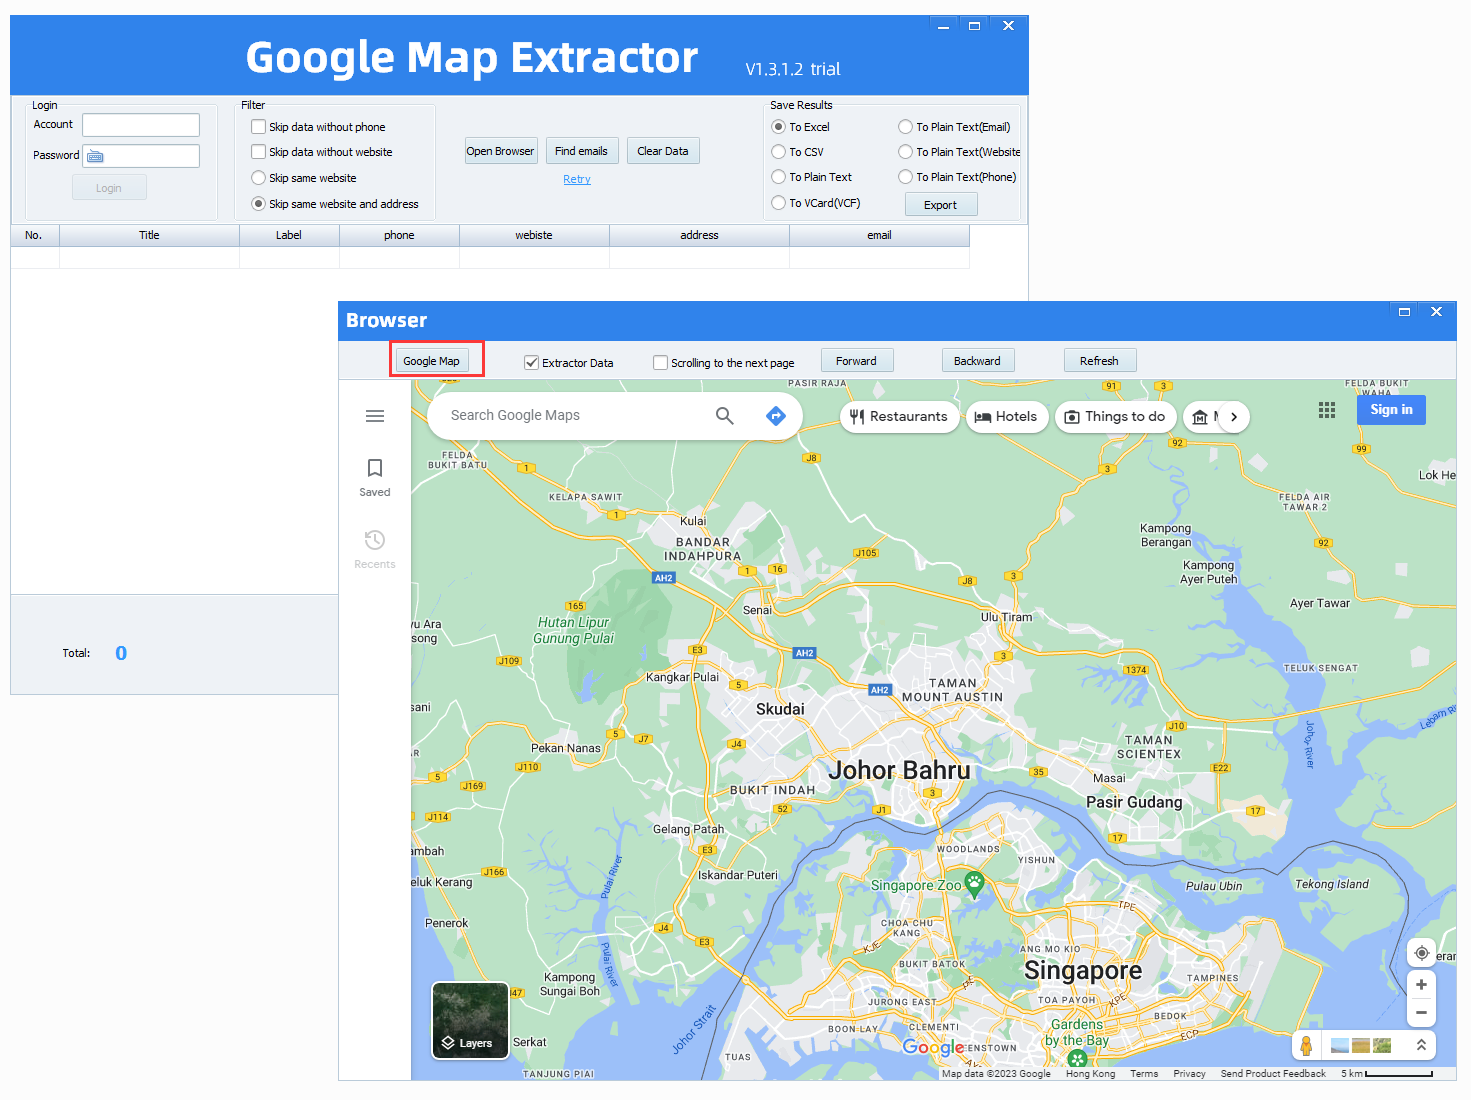Select the Hotels category chip
Image resolution: width=1471 pixels, height=1100 pixels.
click(x=1006, y=417)
